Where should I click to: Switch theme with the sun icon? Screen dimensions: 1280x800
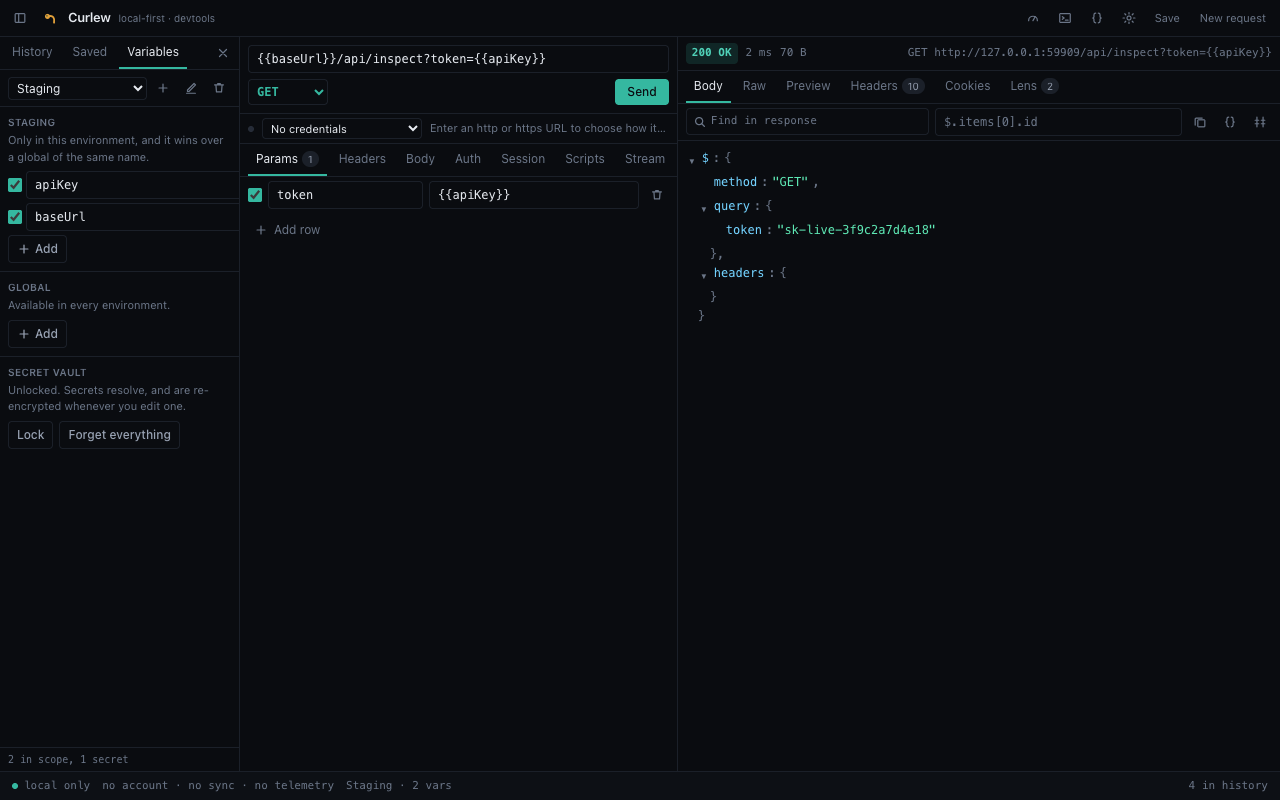tap(1129, 18)
